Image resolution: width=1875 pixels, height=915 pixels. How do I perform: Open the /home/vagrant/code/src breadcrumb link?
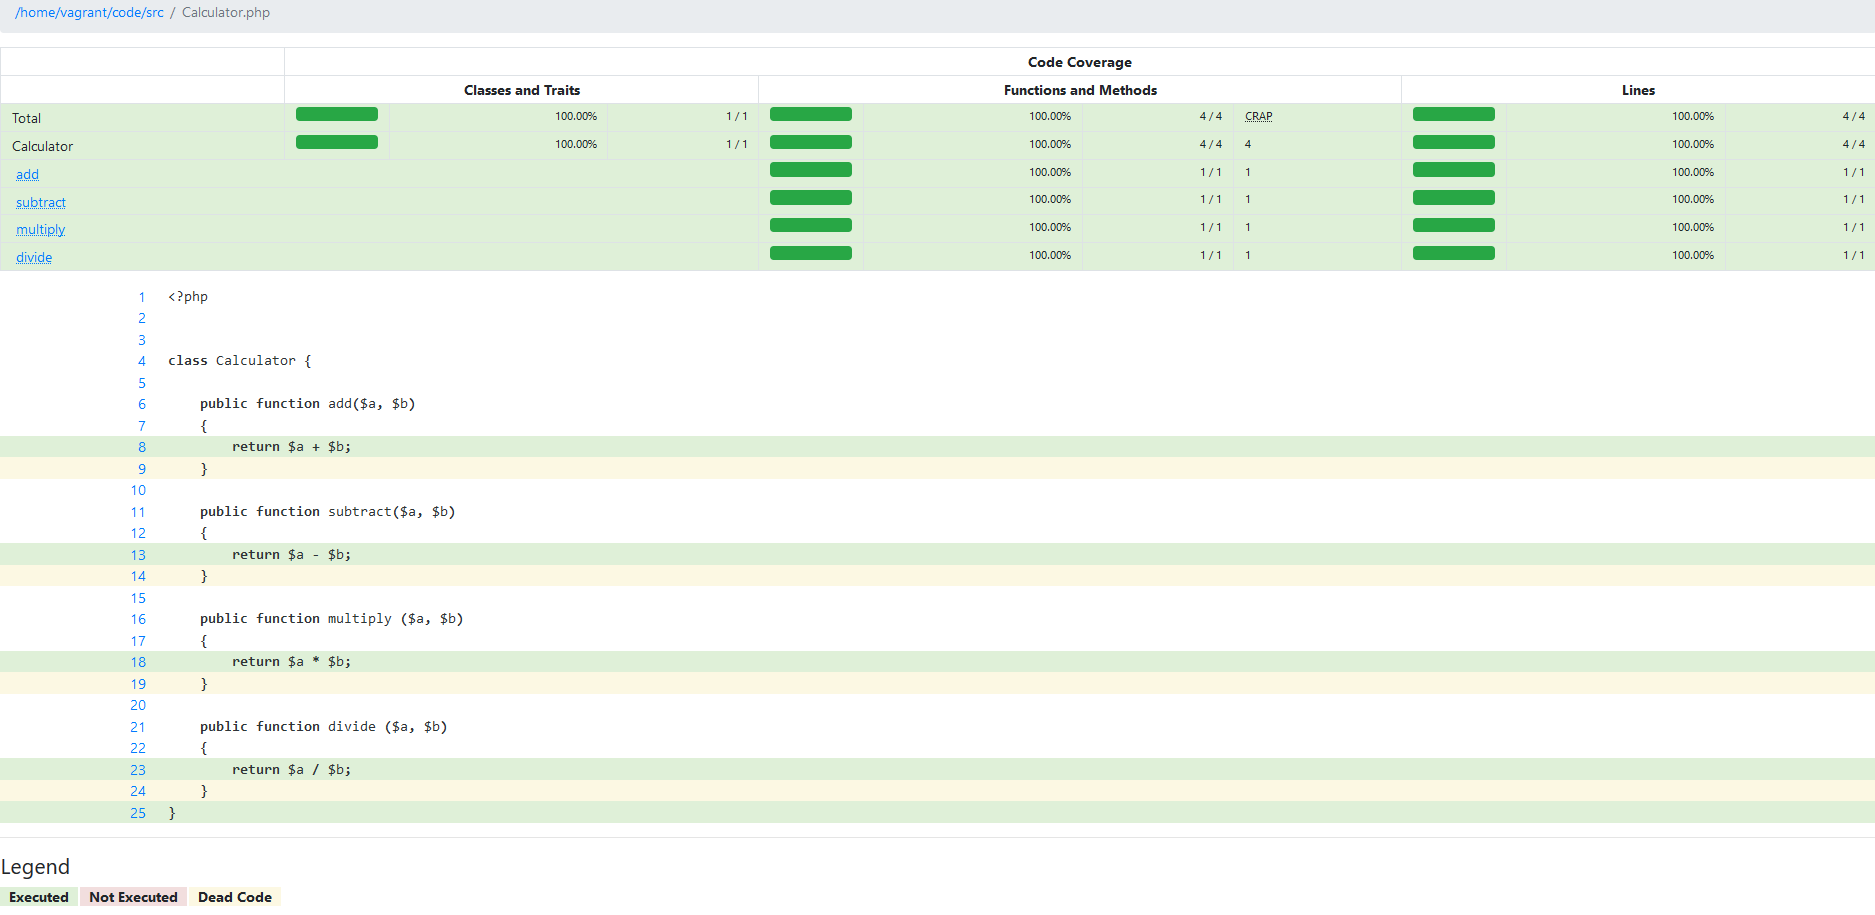coord(89,13)
